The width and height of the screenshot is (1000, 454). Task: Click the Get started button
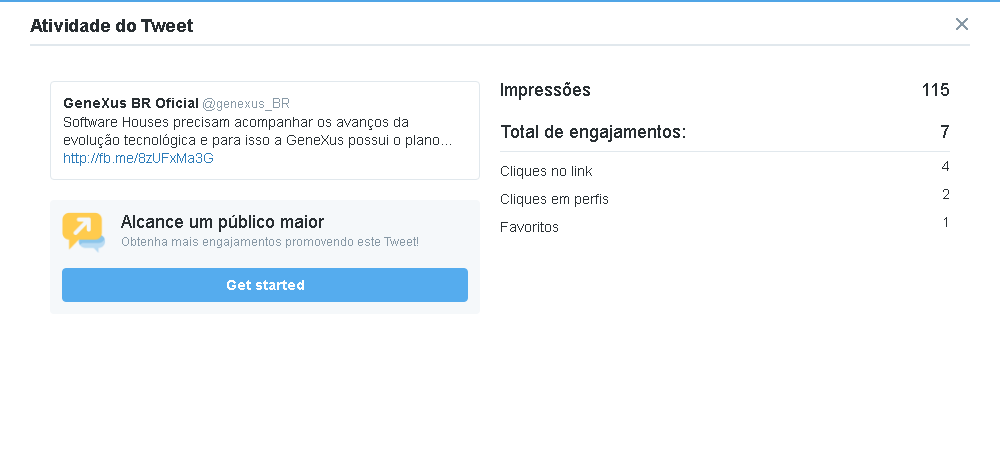265,285
